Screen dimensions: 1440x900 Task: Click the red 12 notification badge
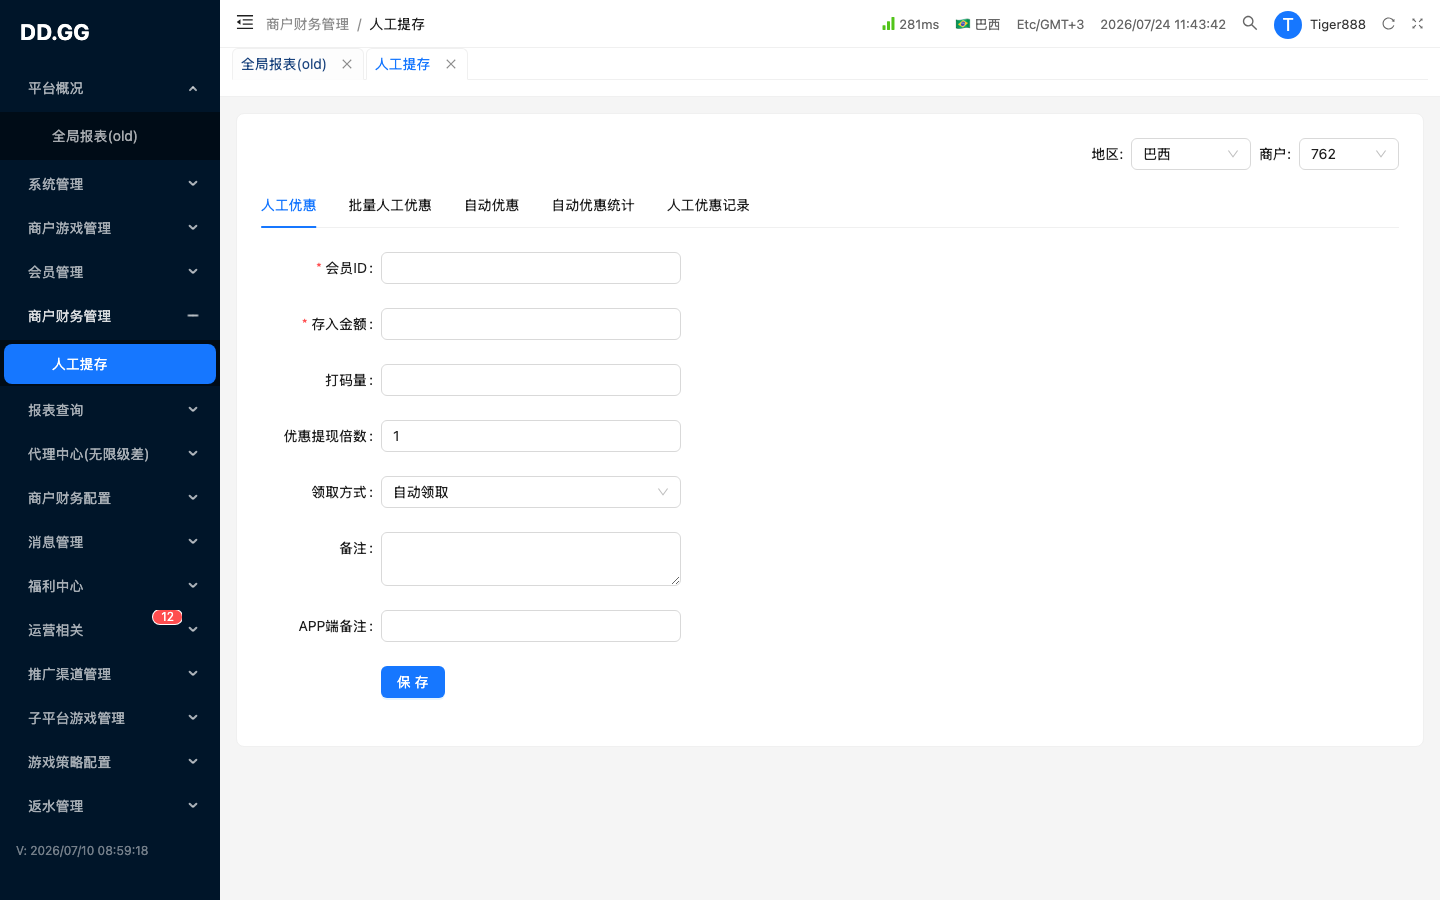[167, 617]
